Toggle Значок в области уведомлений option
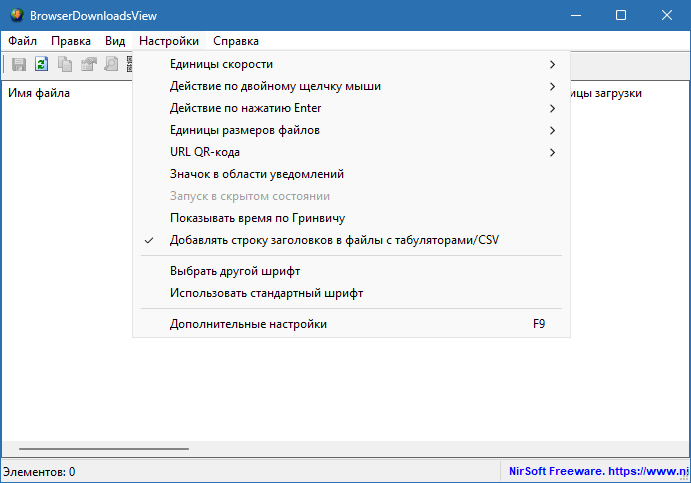This screenshot has height=483, width=691. coord(351,175)
